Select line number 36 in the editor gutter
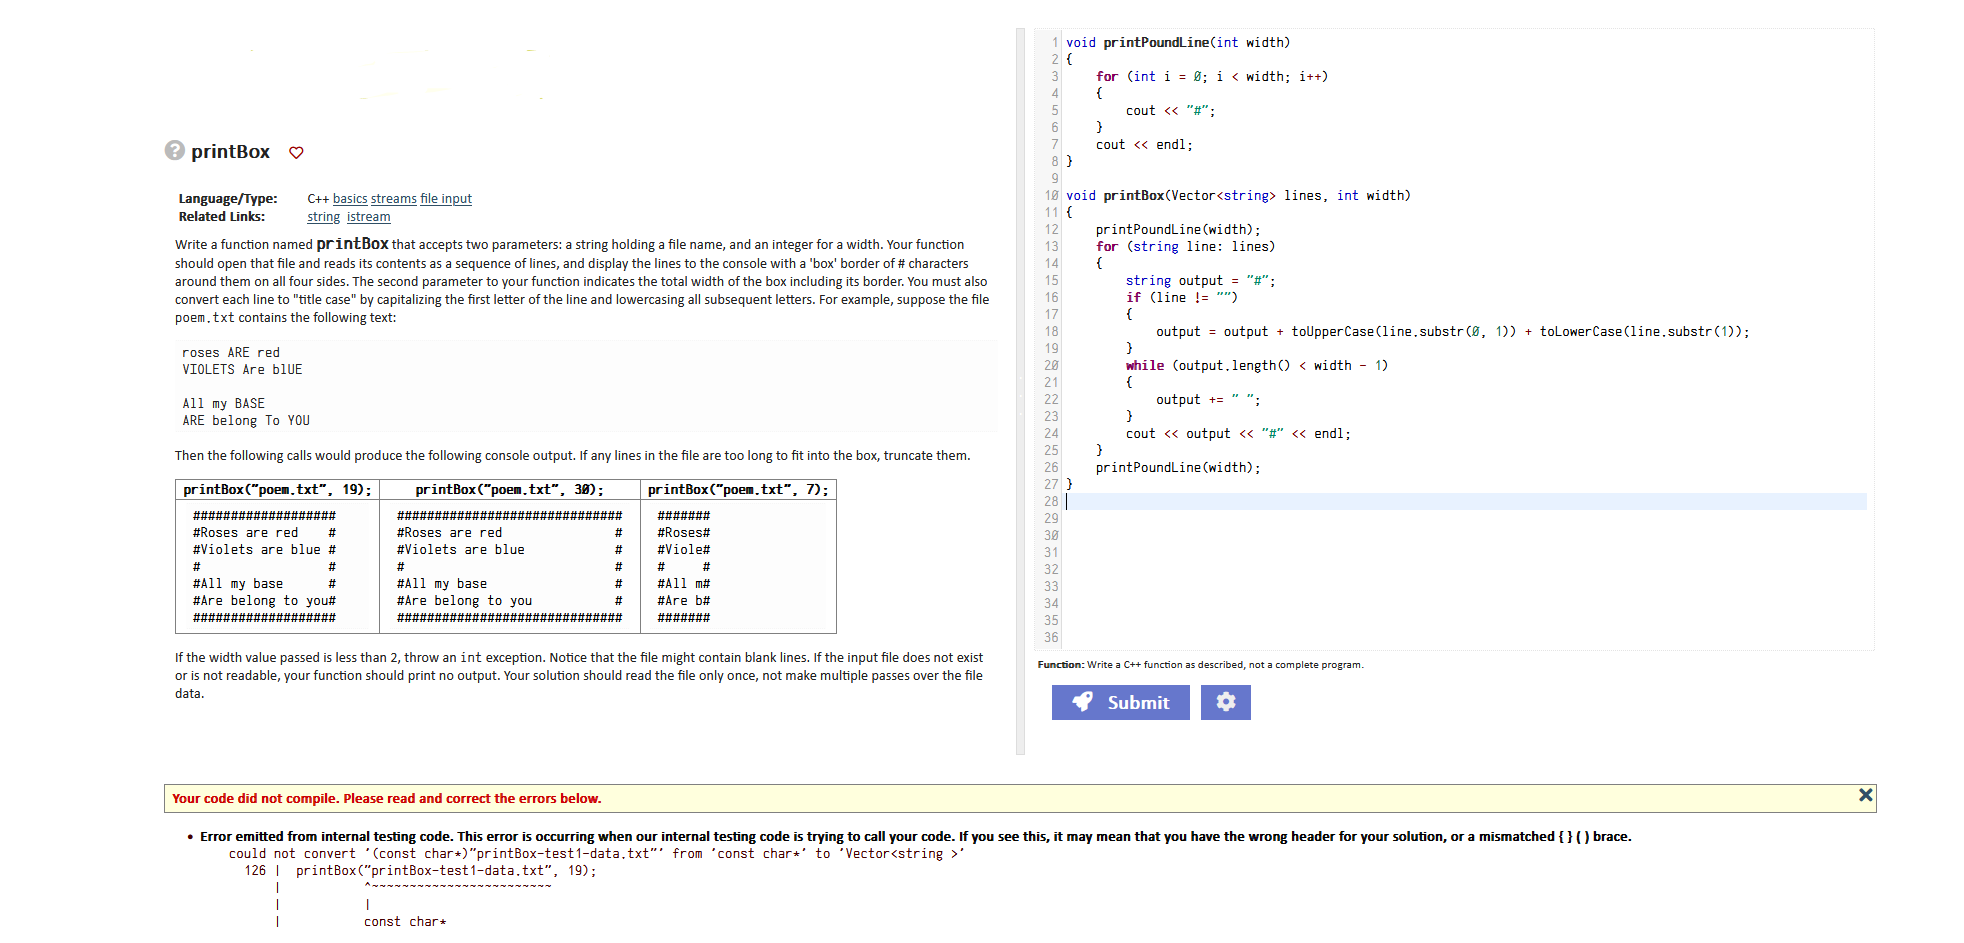The width and height of the screenshot is (1964, 943). tap(1051, 637)
